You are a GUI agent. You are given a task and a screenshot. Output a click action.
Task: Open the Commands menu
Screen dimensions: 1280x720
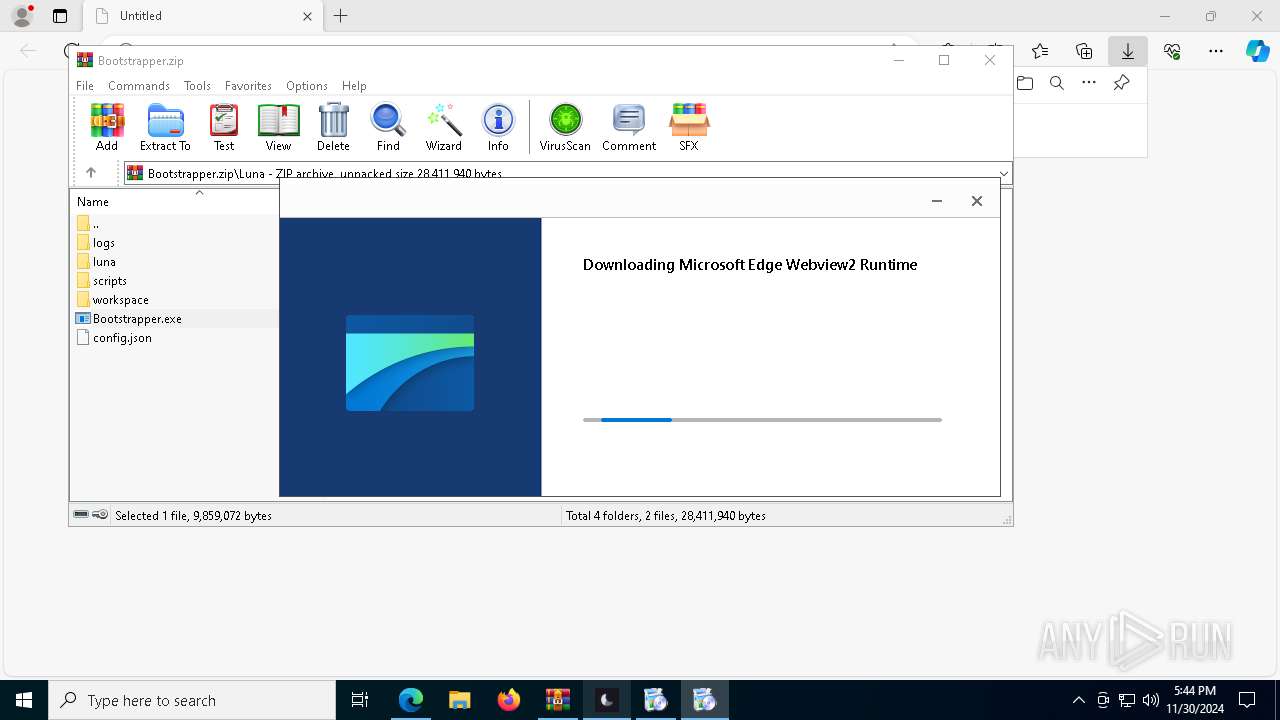tap(139, 86)
